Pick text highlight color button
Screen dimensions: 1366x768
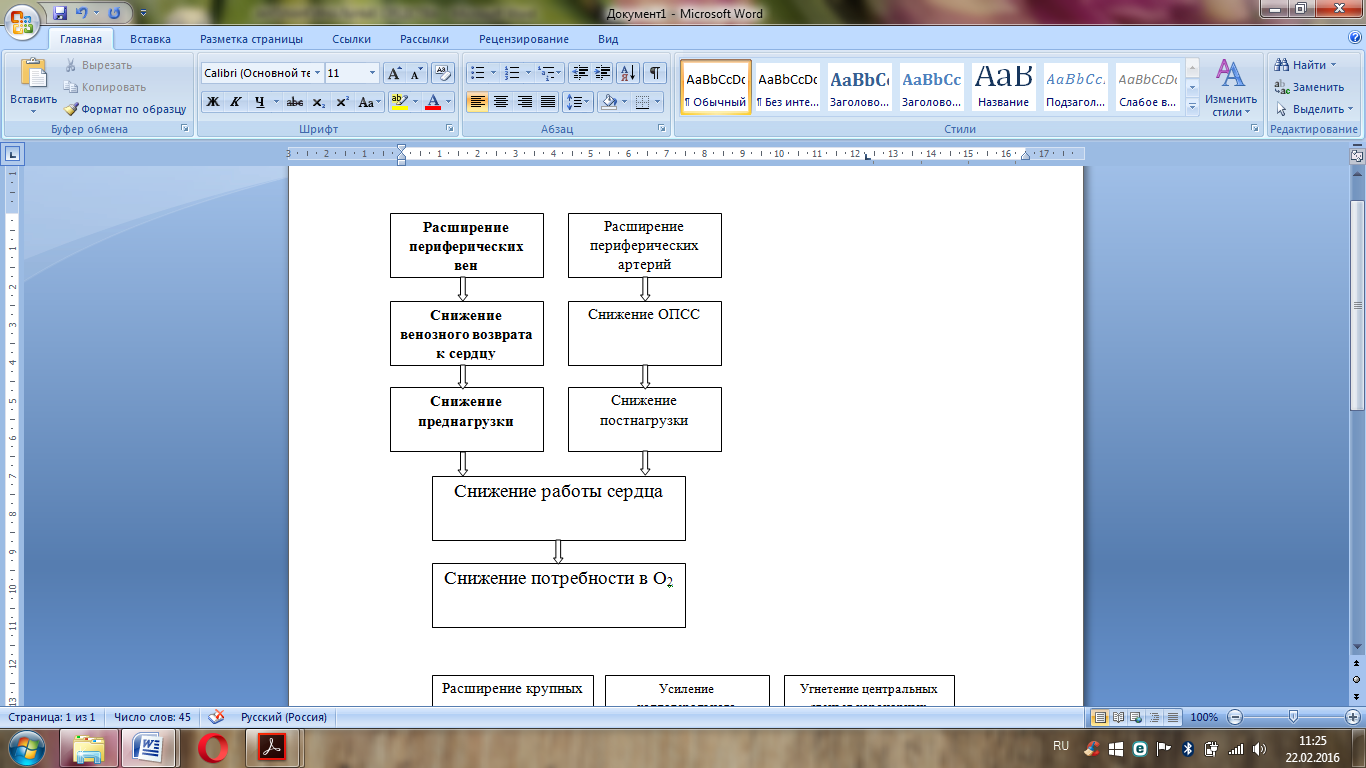click(400, 102)
